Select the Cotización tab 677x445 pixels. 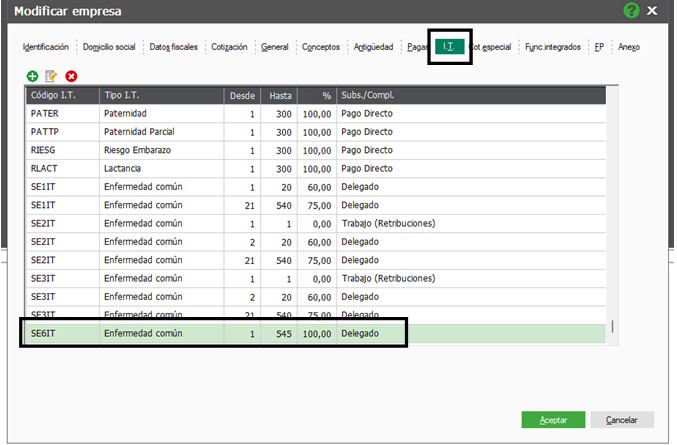233,47
